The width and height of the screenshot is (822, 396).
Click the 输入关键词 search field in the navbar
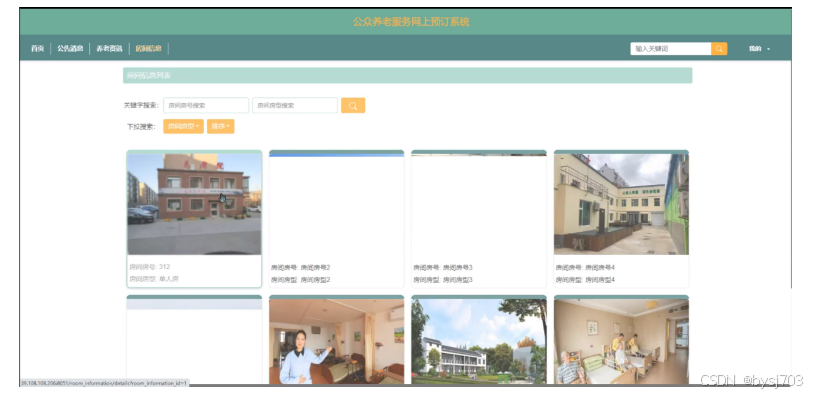point(670,49)
